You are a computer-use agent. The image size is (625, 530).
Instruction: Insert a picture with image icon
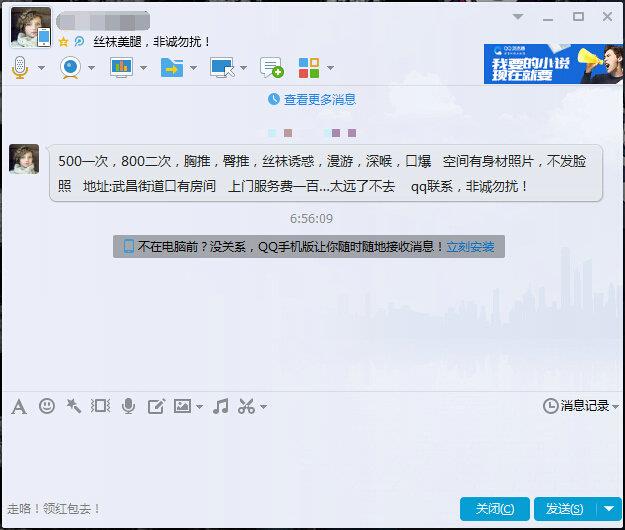tap(183, 406)
